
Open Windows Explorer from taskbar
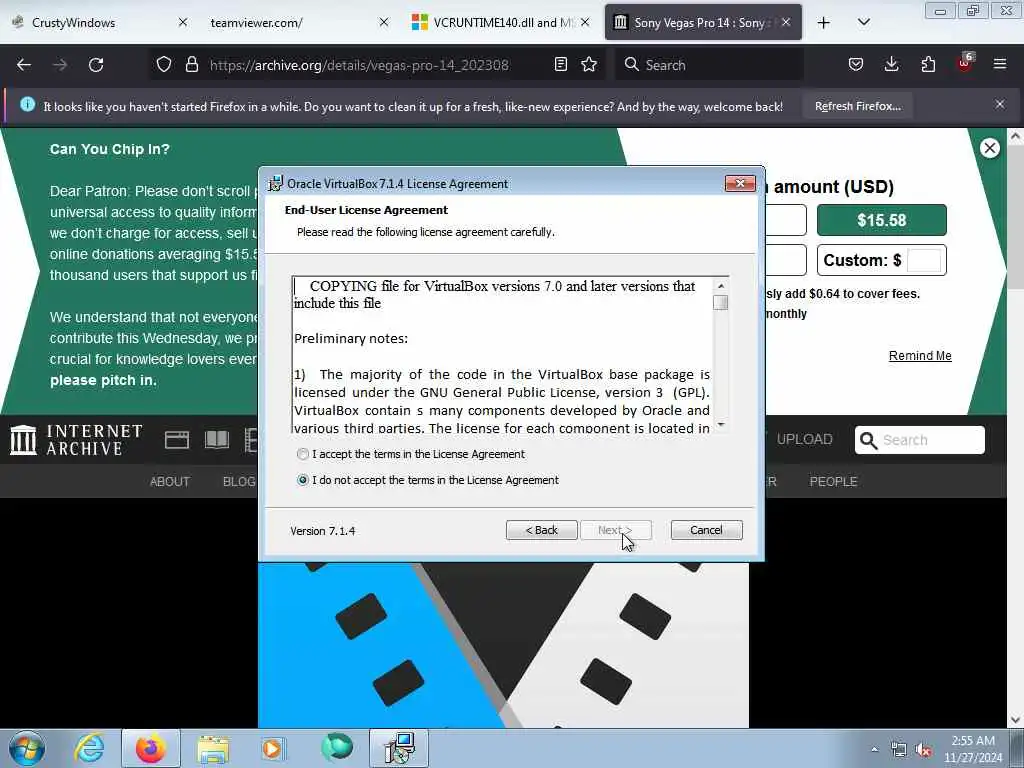[213, 748]
